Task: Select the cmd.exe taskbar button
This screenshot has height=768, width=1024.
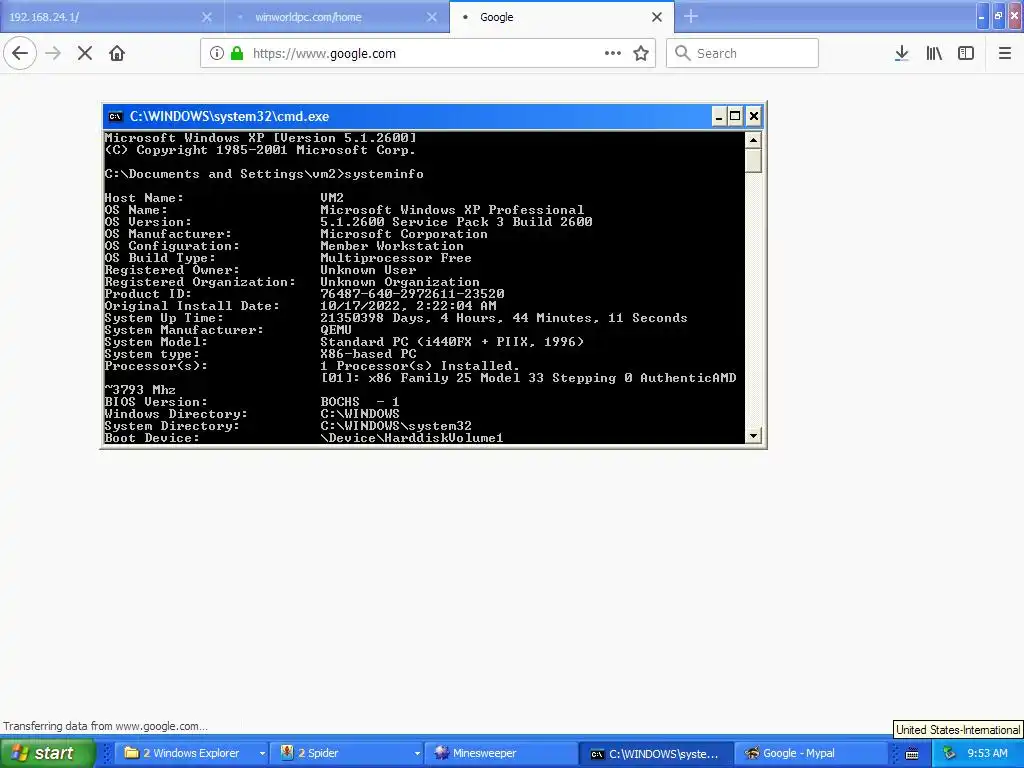Action: coord(656,754)
